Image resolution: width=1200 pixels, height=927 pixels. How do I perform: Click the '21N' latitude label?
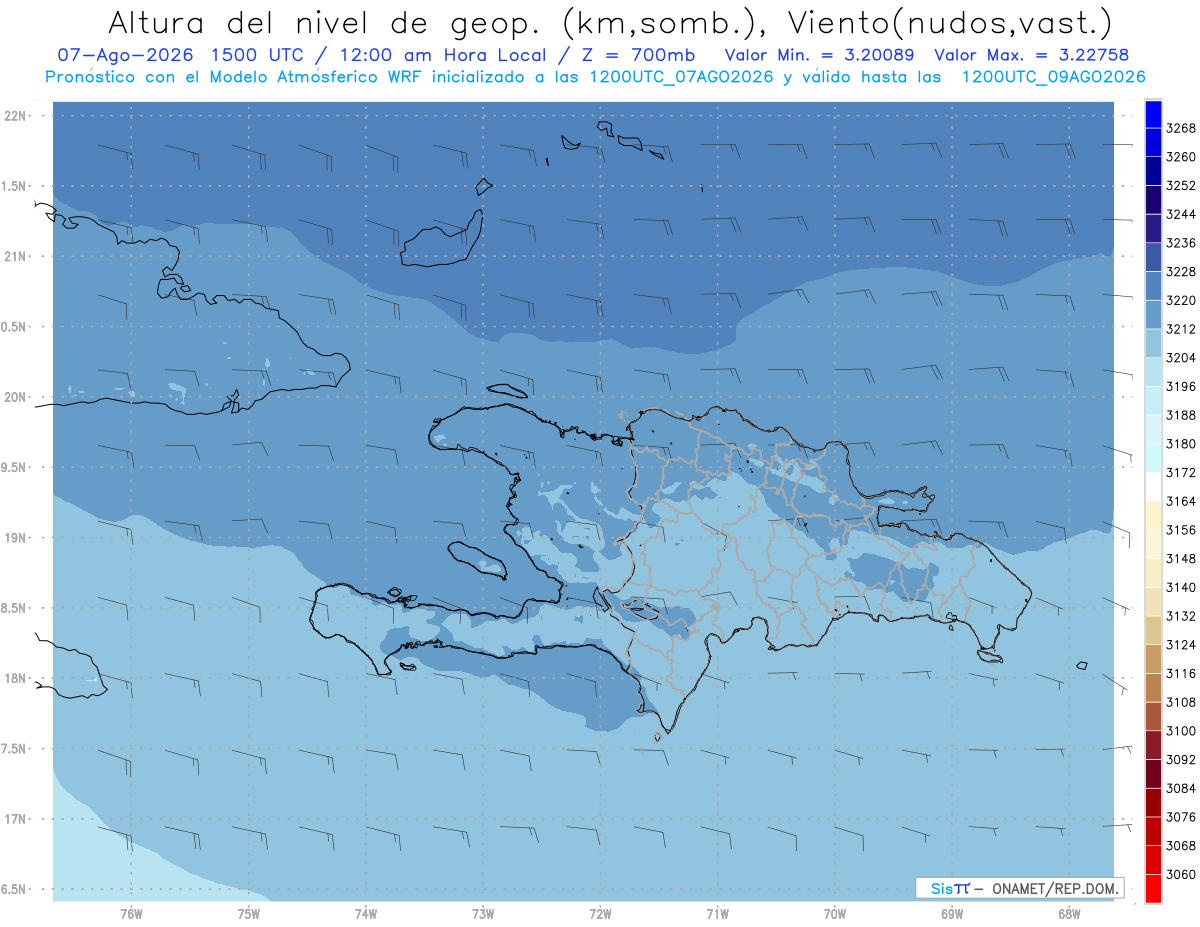[x=17, y=256]
